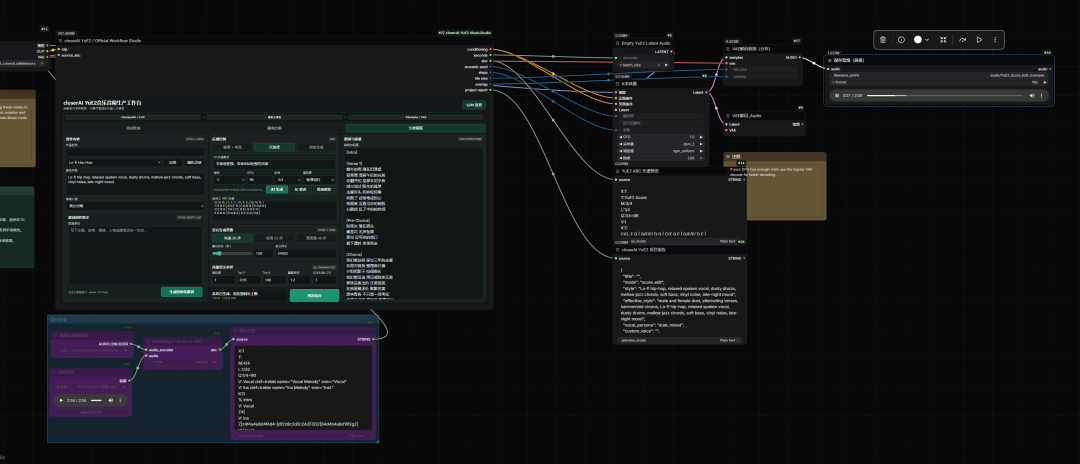
Task: Open the three-dot menu in the node toolbar
Action: pyautogui.click(x=995, y=40)
